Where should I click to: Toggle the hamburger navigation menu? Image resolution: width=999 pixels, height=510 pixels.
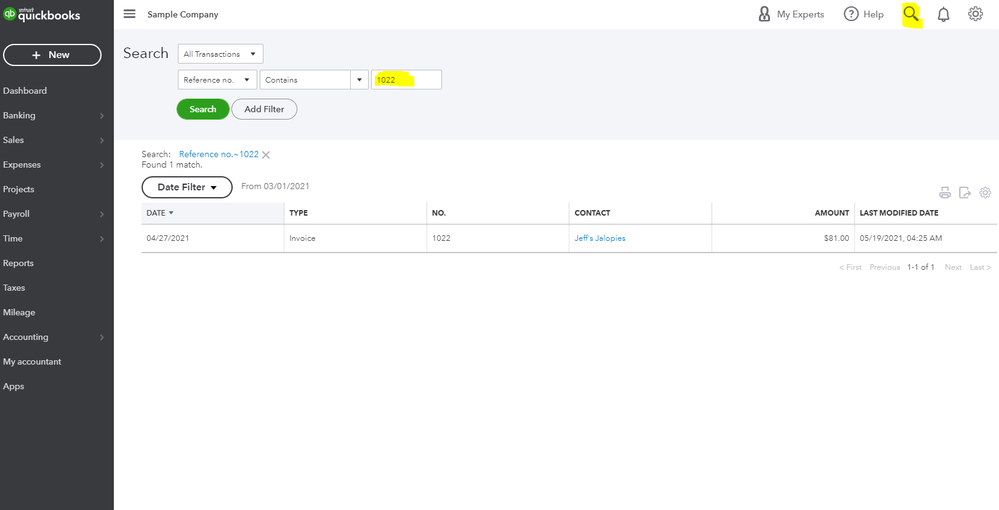click(129, 14)
